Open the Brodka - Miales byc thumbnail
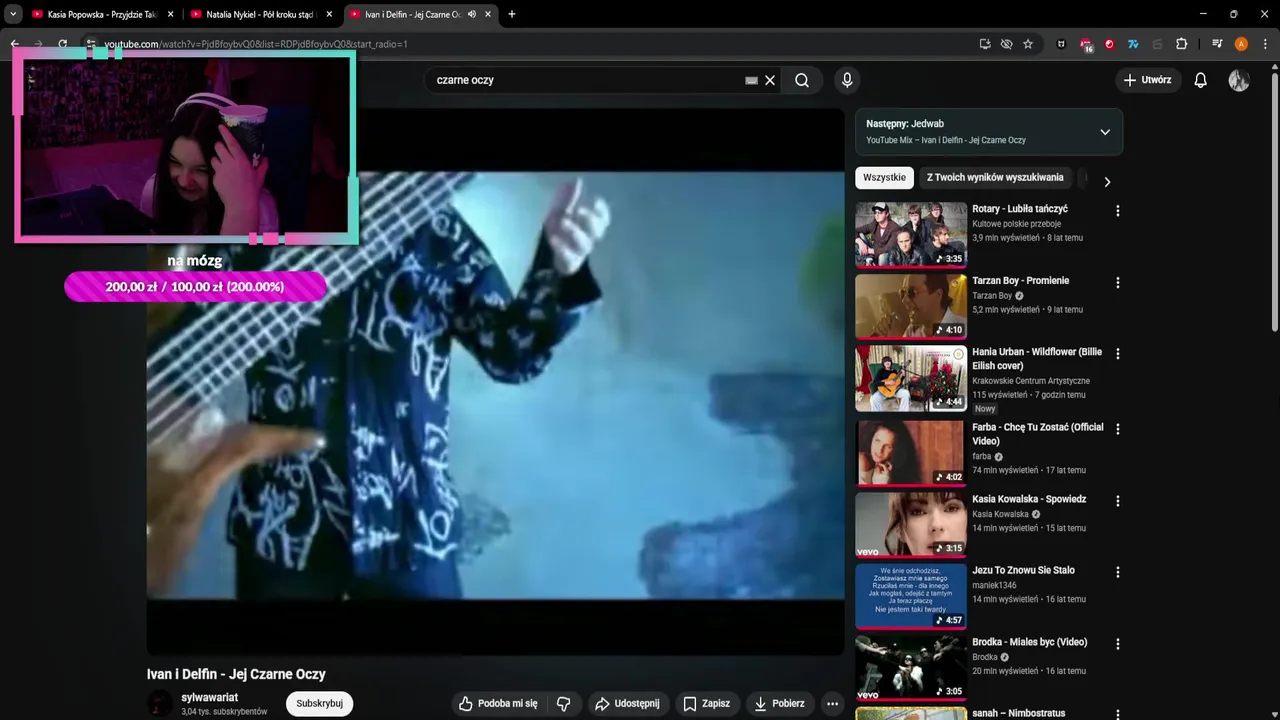The height and width of the screenshot is (720, 1280). pyautogui.click(x=911, y=668)
